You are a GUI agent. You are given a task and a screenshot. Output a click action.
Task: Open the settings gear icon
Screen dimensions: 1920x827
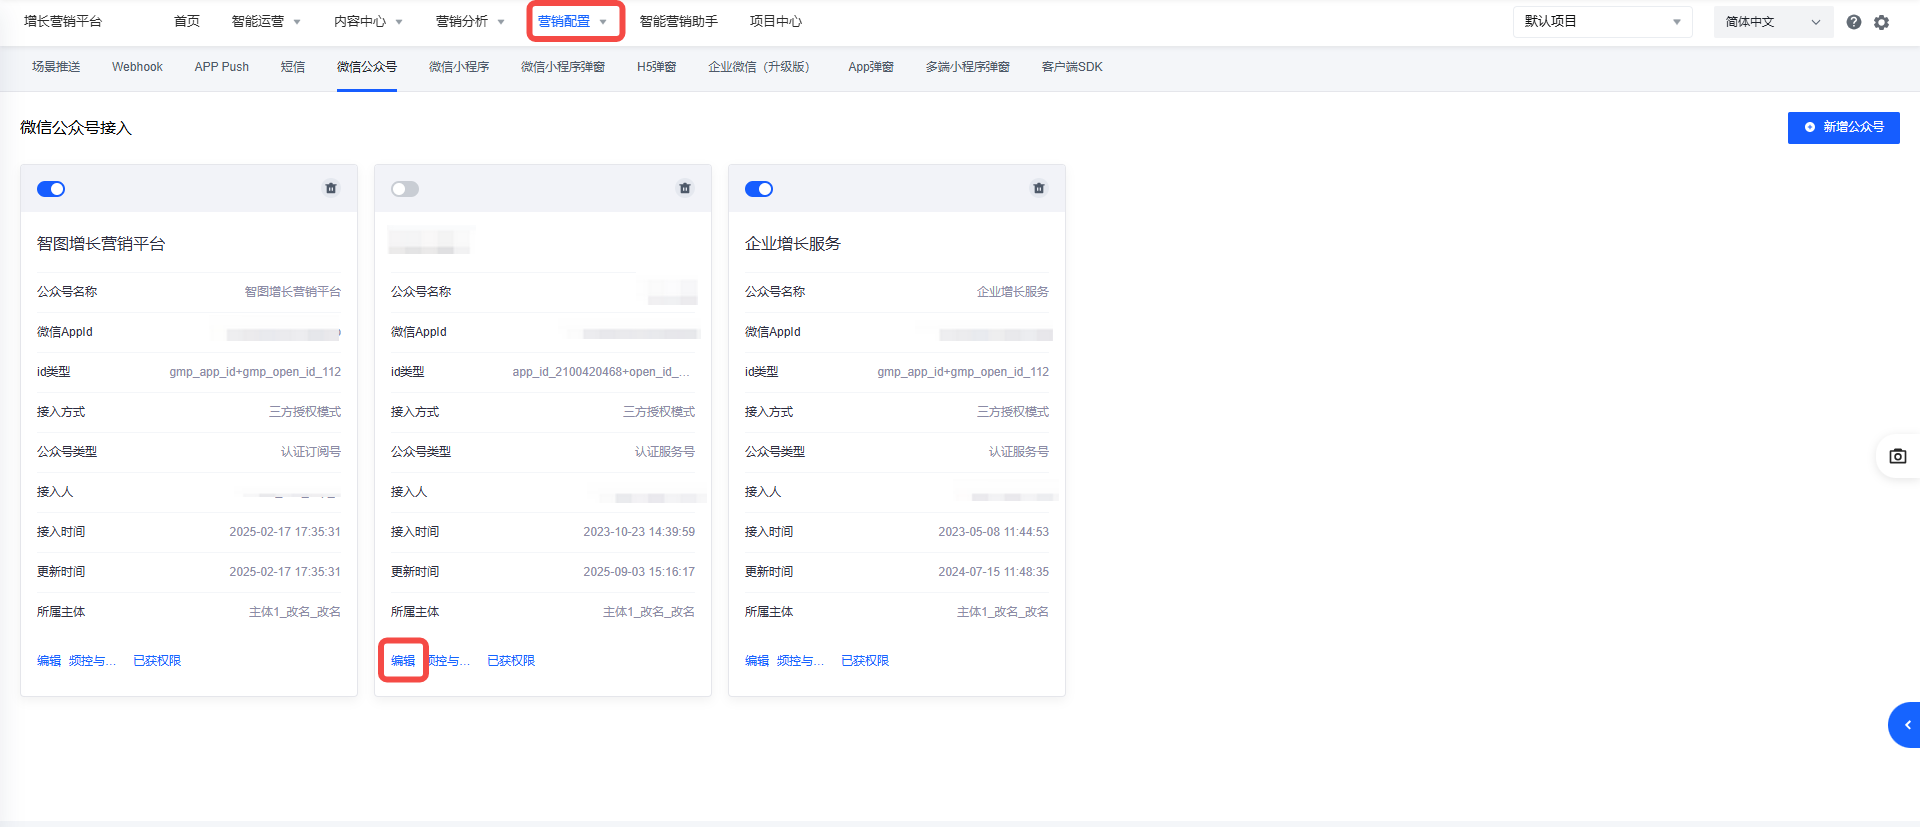point(1881,22)
